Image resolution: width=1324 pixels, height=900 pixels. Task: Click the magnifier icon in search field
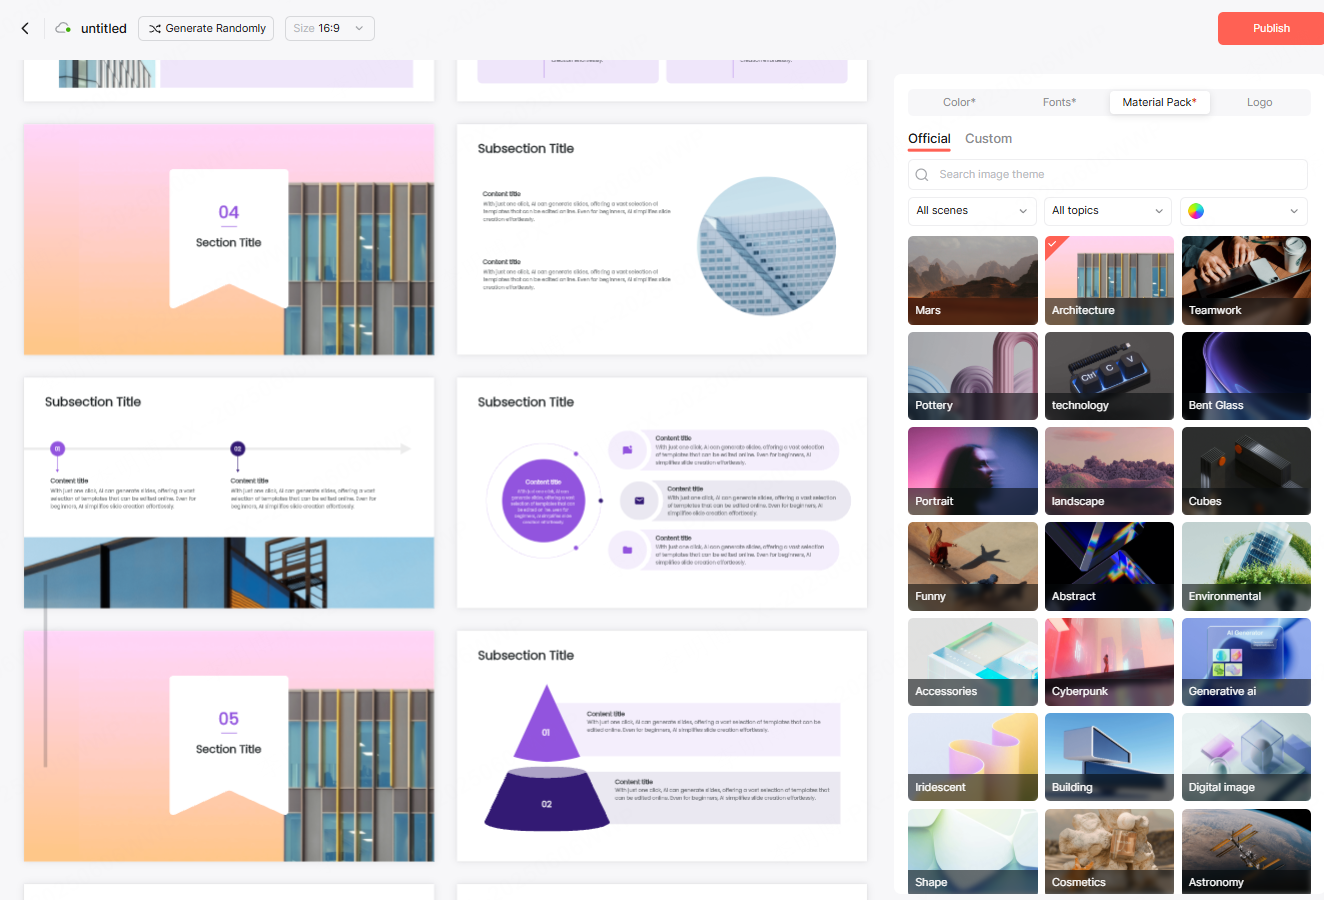(921, 174)
